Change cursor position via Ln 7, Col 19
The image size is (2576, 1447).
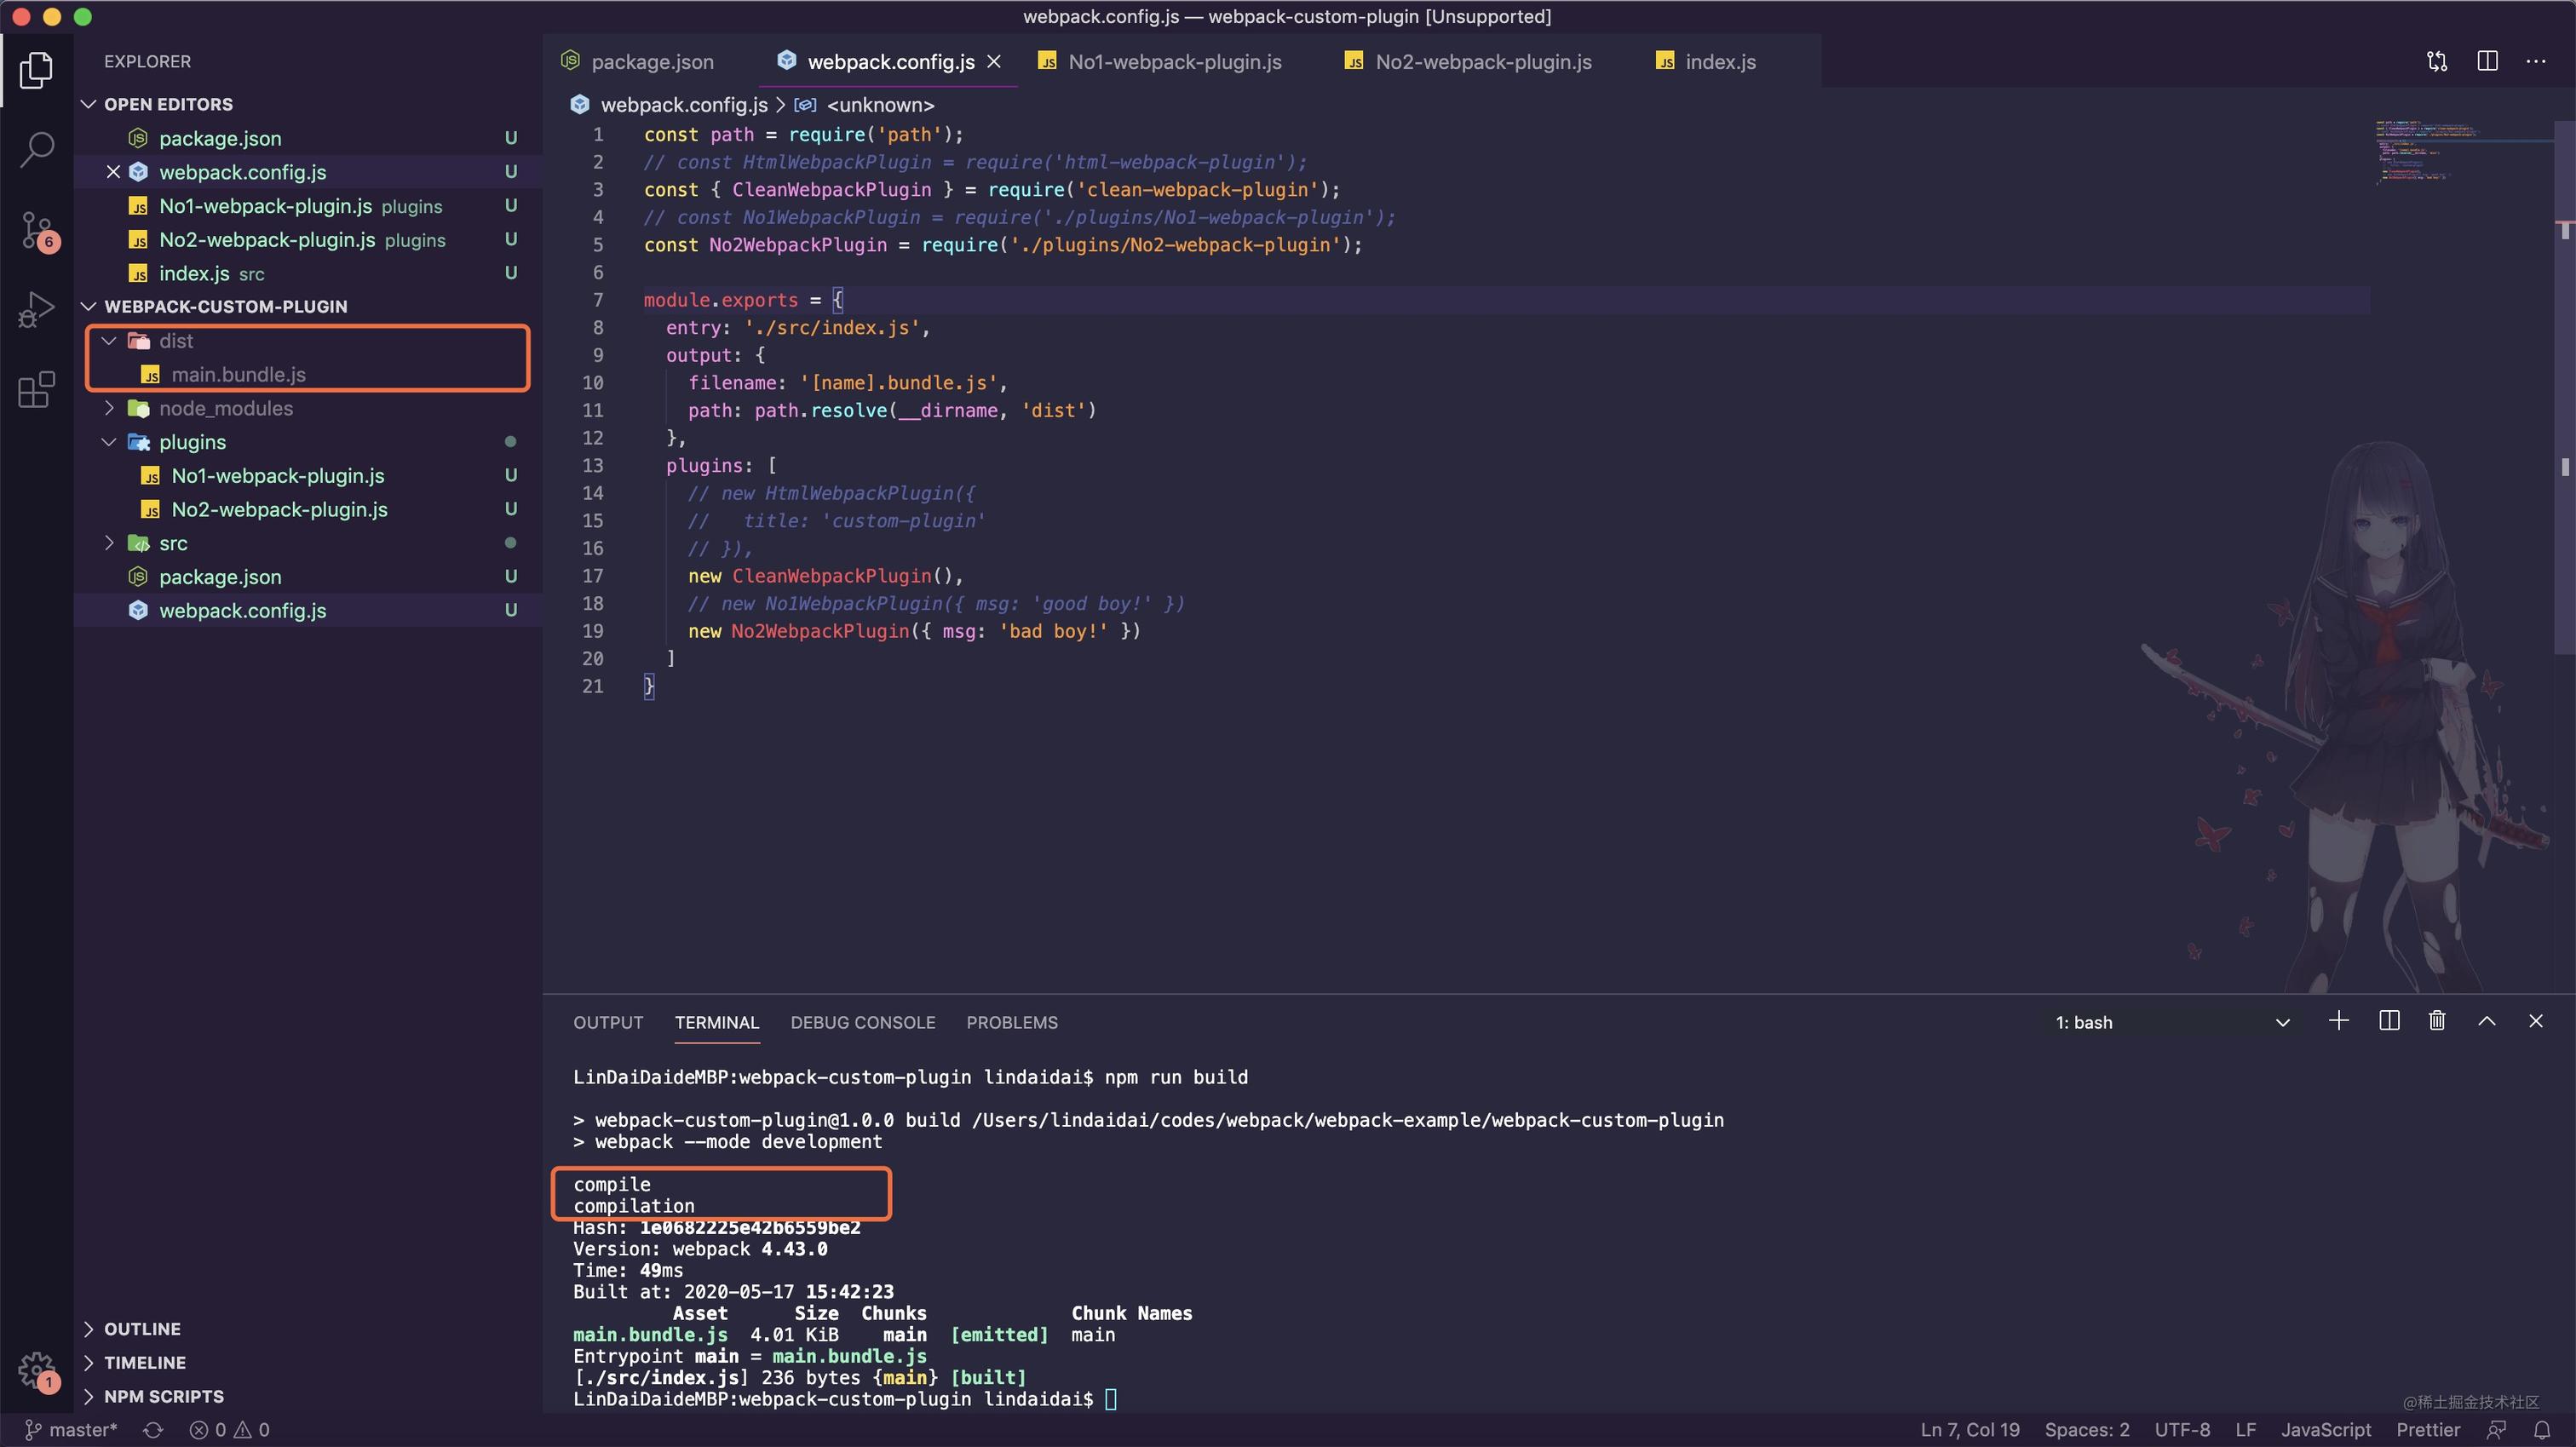tap(1969, 1430)
